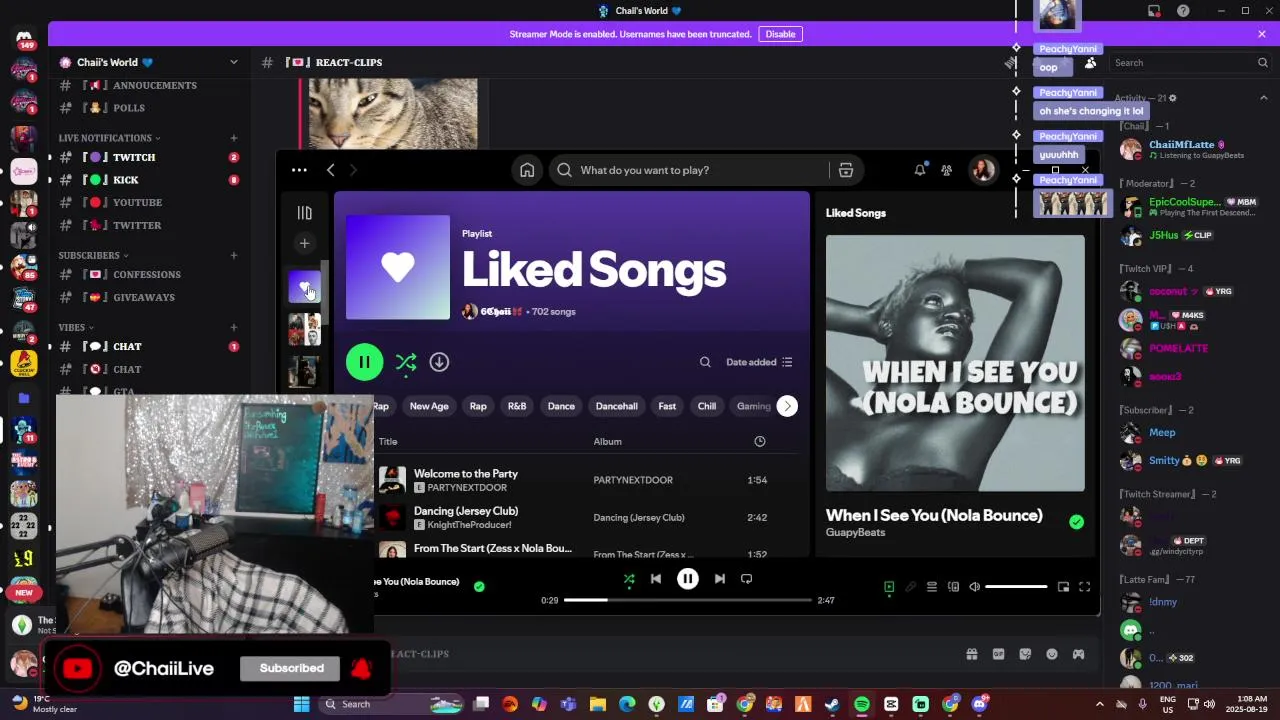Screen dimensions: 1280x720
Task: Pause Liked Songs with green button
Action: tap(364, 362)
